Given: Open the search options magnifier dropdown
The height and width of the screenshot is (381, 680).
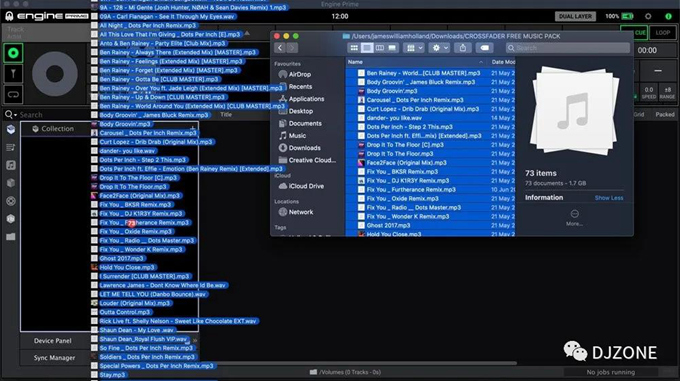Looking at the screenshot, I should tap(10, 115).
